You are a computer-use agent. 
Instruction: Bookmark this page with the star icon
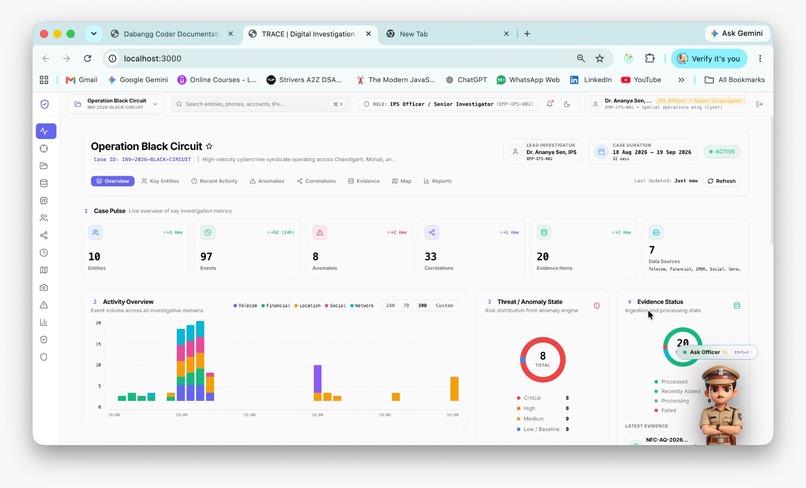(599, 59)
